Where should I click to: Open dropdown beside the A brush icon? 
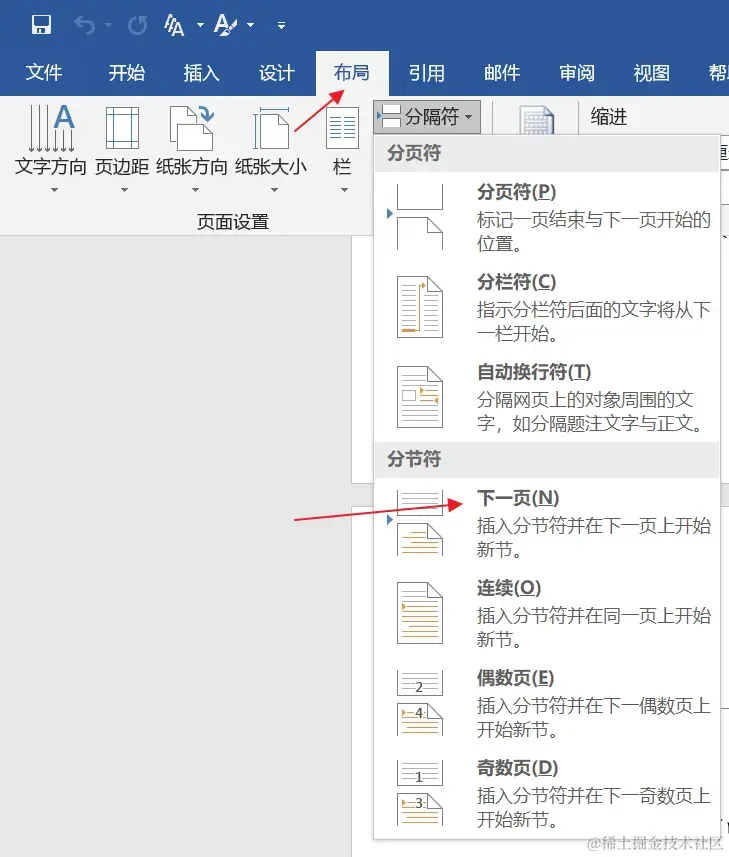click(x=250, y=25)
